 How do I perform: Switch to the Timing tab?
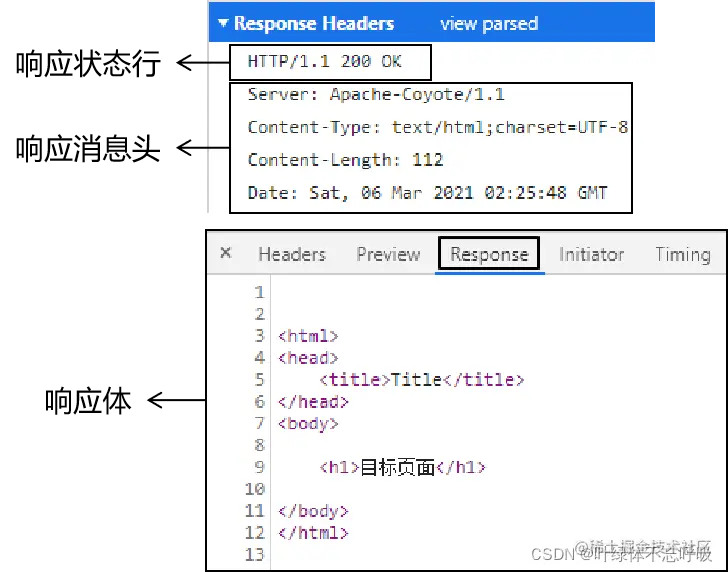pyautogui.click(x=682, y=254)
